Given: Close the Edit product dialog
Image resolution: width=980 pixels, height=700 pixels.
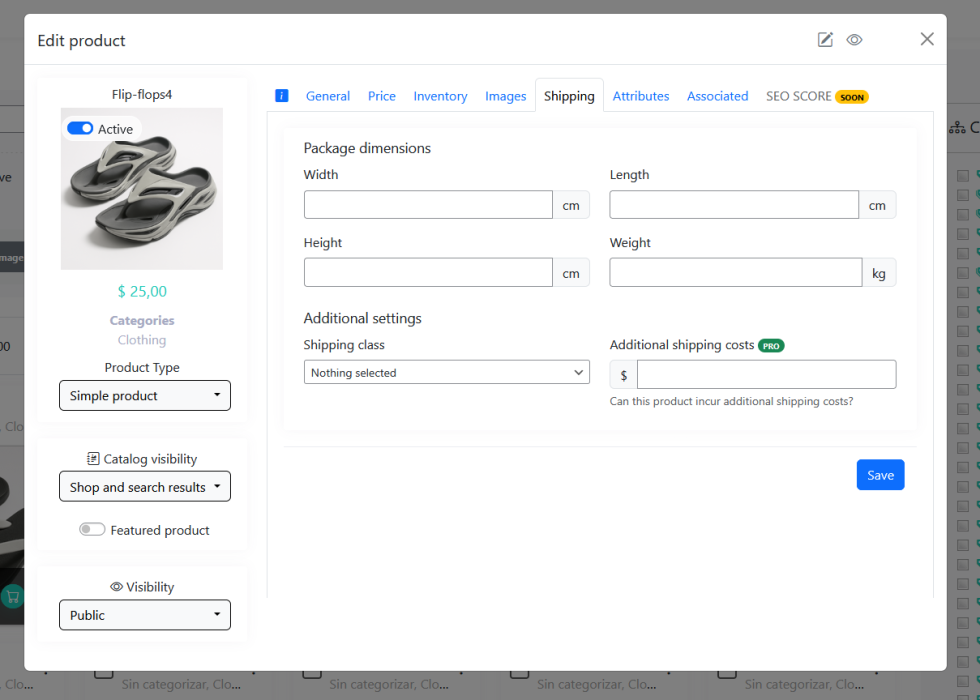Looking at the screenshot, I should [x=927, y=39].
